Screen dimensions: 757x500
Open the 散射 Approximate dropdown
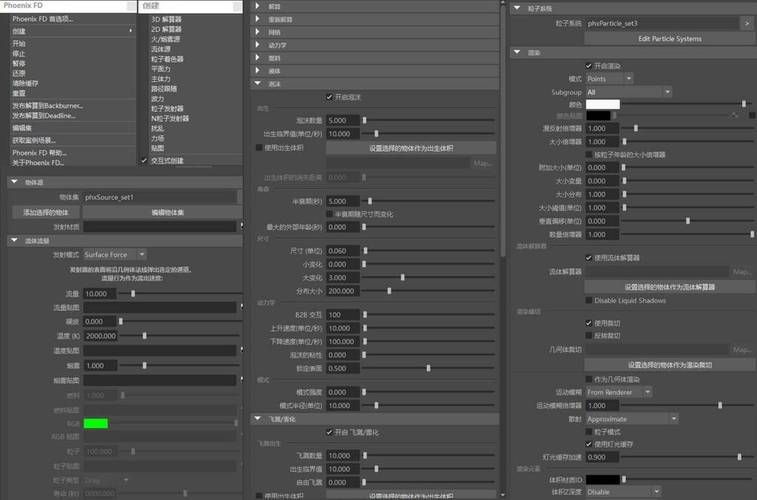tap(630, 418)
